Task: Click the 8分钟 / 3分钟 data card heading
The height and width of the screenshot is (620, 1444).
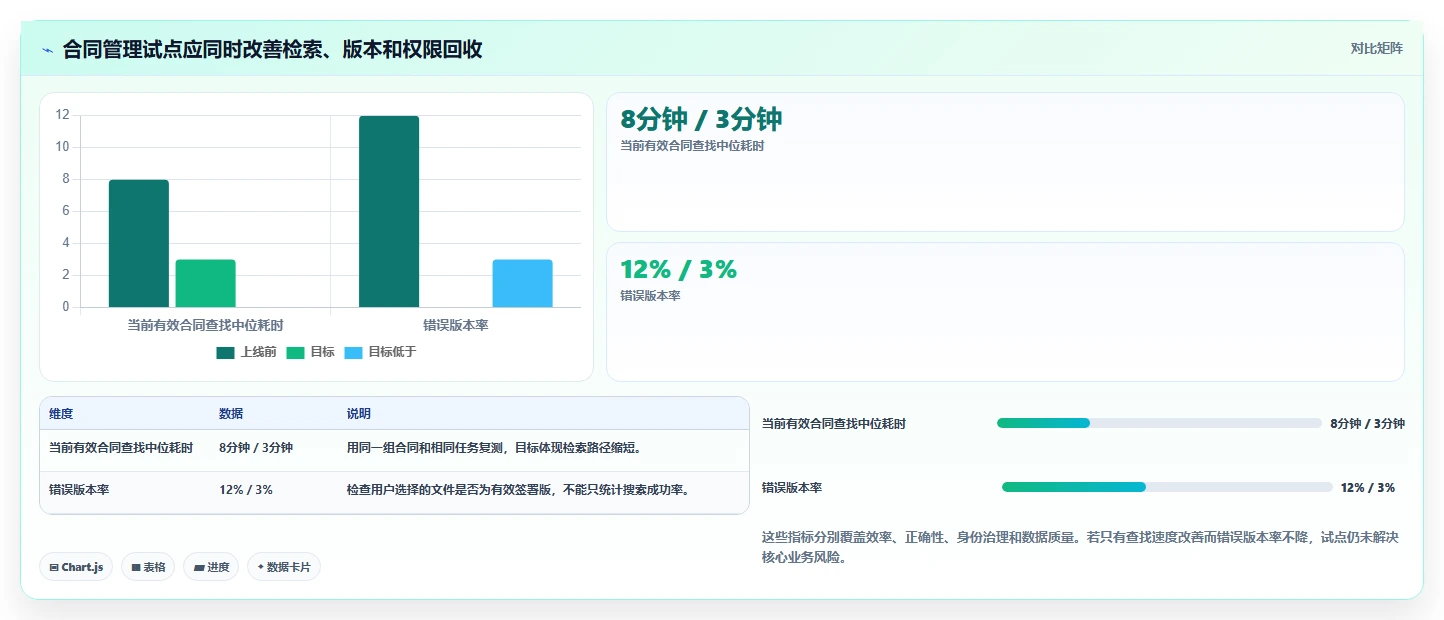Action: 701,120
